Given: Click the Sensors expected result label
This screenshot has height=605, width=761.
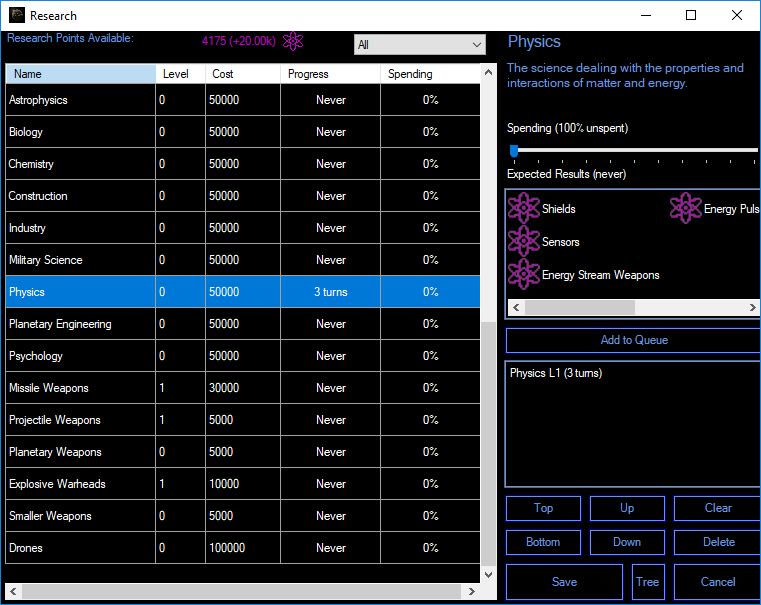Looking at the screenshot, I should click(x=561, y=242).
